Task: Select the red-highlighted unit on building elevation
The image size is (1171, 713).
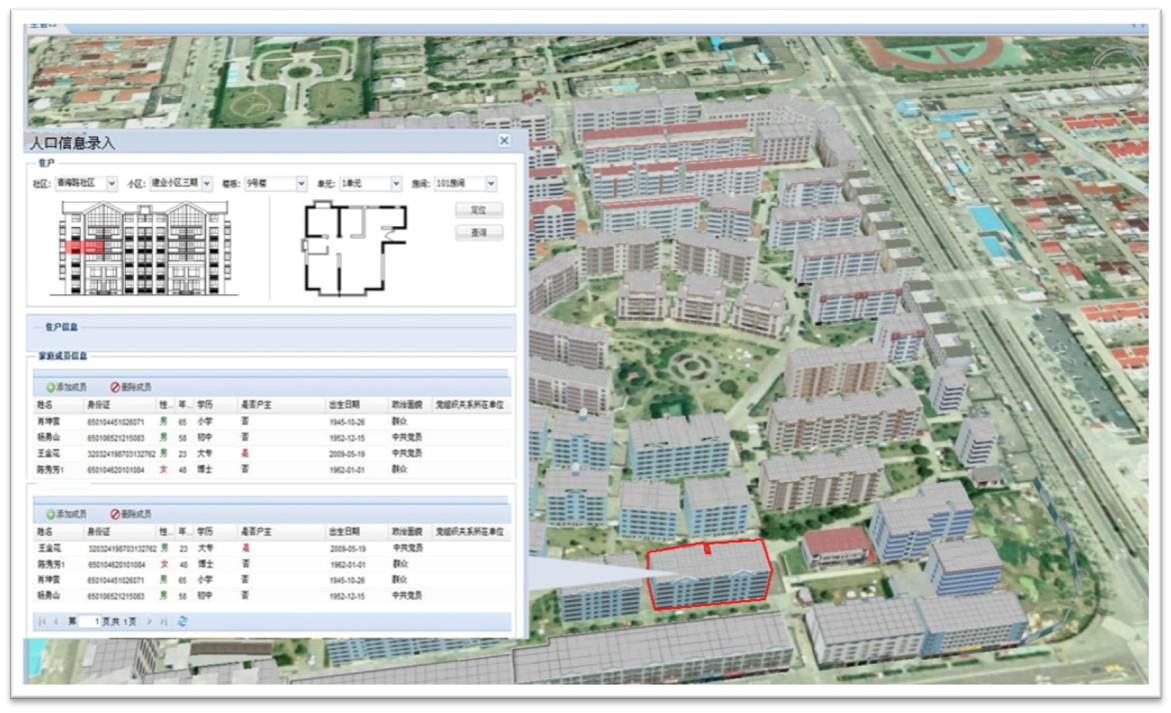Action: (84, 246)
